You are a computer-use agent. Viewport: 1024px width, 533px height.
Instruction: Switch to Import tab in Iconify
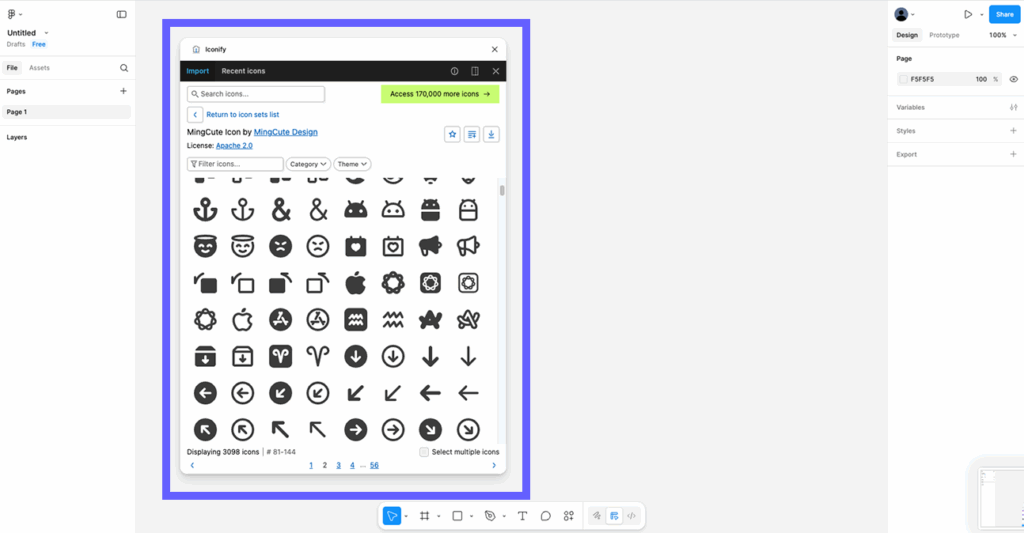pos(197,71)
